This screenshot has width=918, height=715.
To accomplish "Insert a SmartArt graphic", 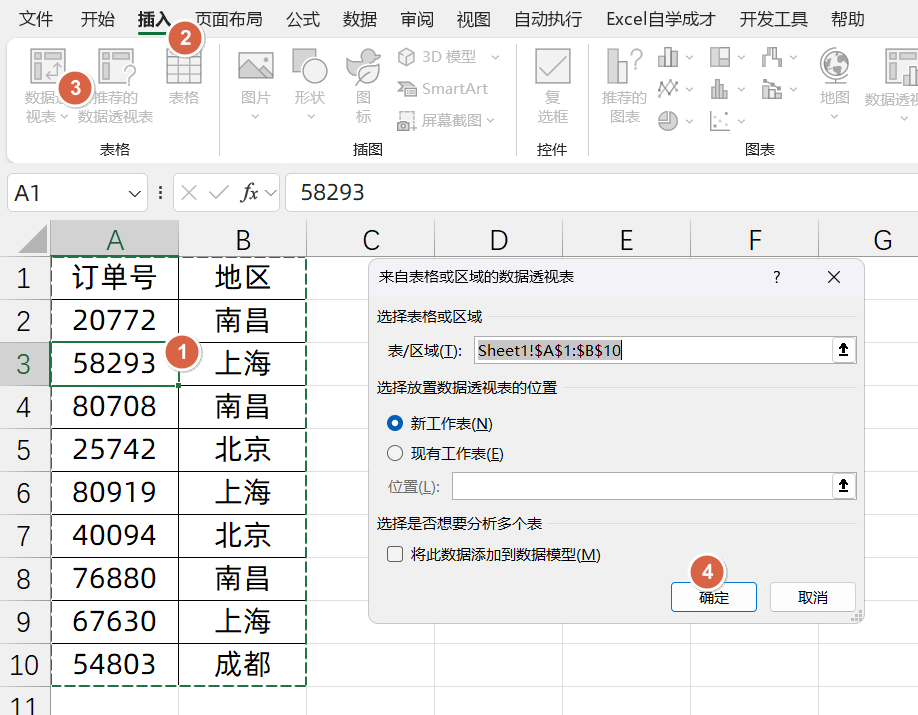I will [442, 88].
